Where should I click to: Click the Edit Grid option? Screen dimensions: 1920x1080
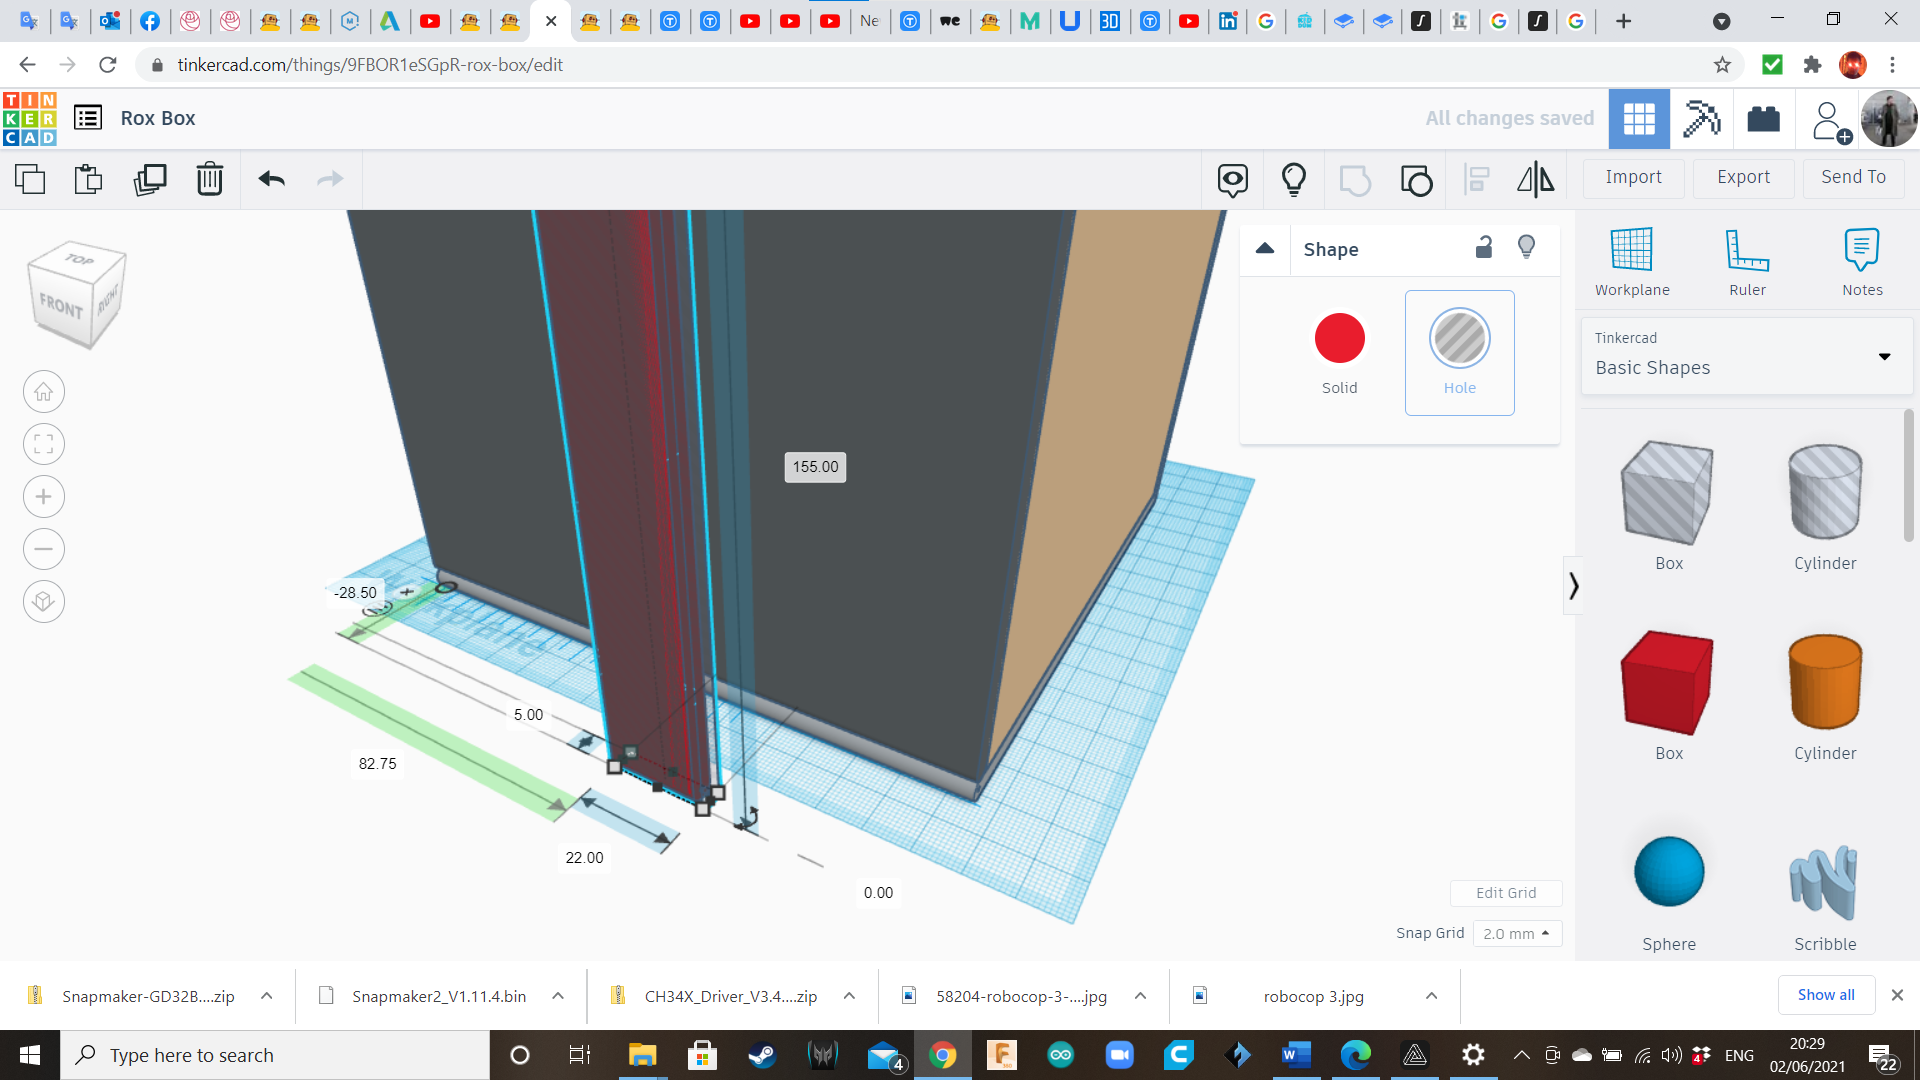(1503, 893)
